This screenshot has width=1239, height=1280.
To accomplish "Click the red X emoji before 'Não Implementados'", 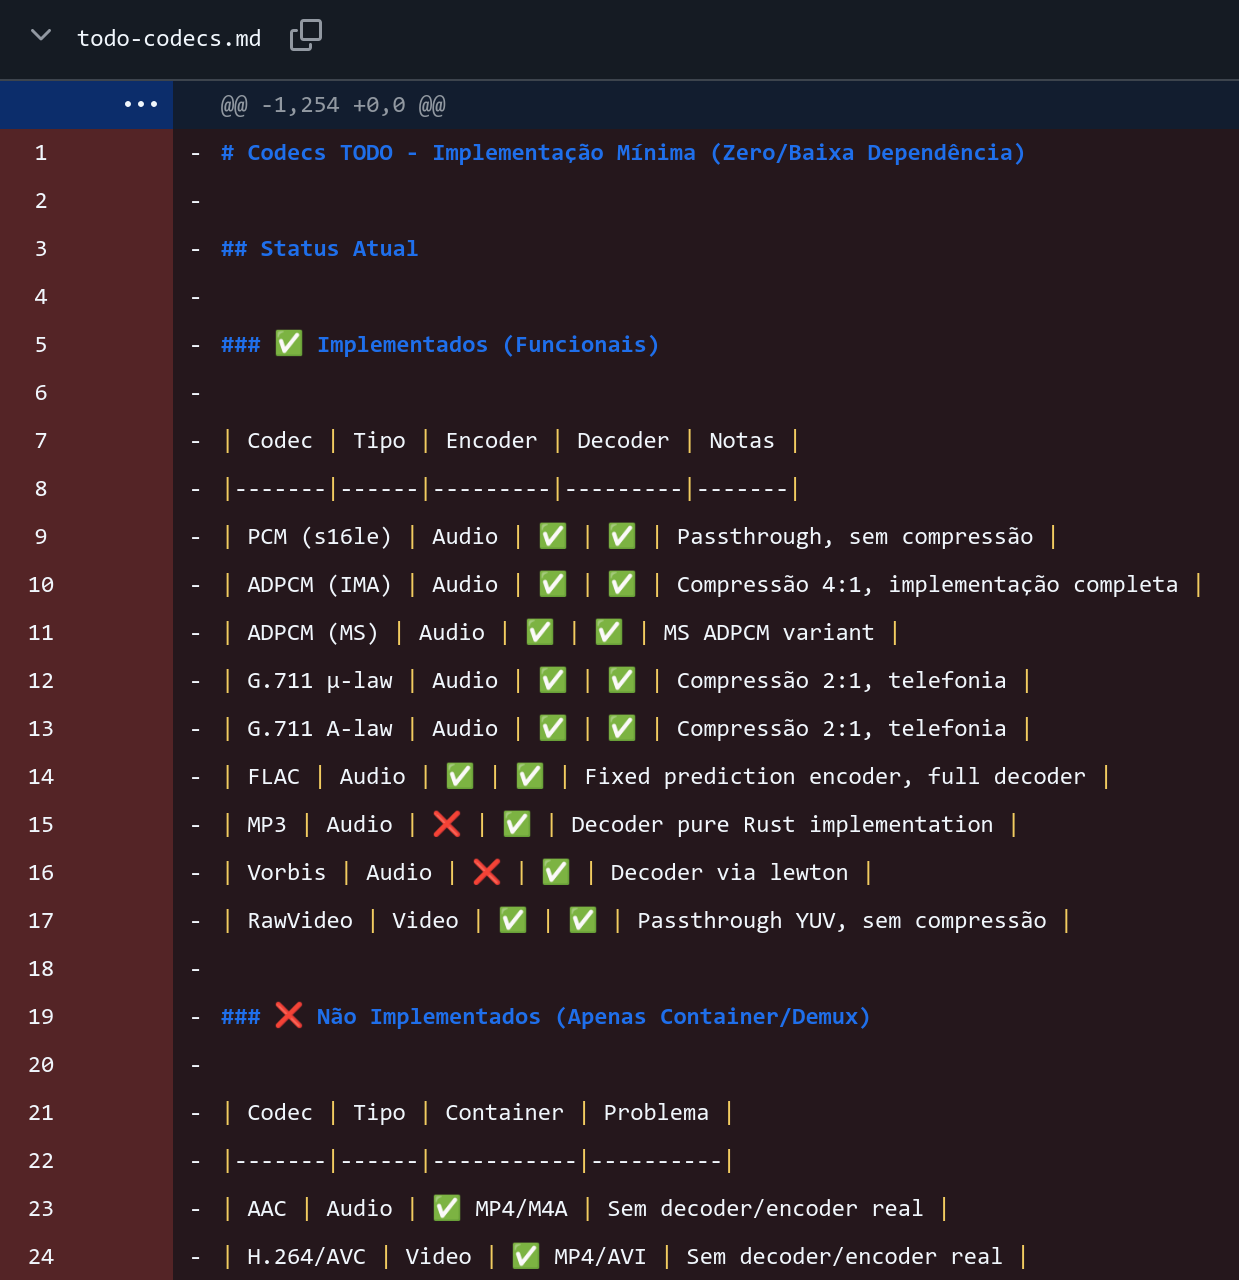I will pos(289,1016).
